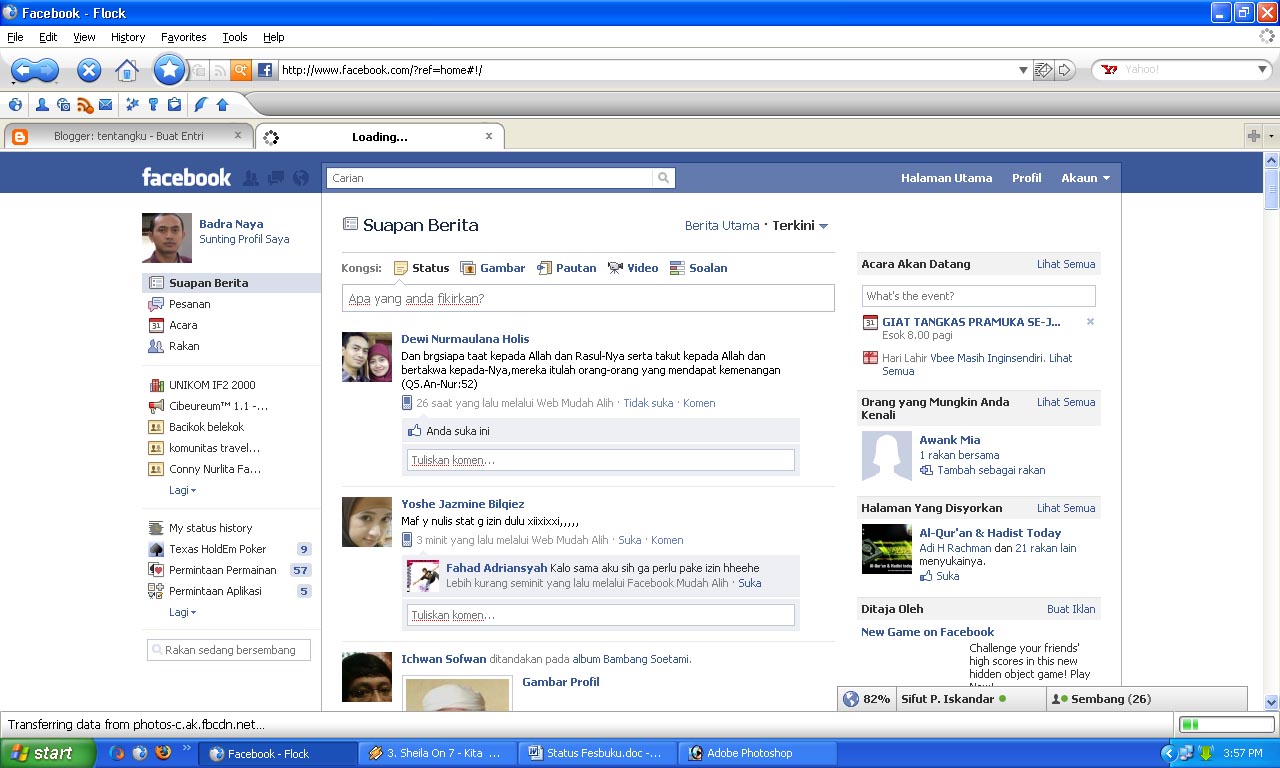The image size is (1280, 768).
Task: Click the search magnifier in Carian box
Action: [x=663, y=178]
